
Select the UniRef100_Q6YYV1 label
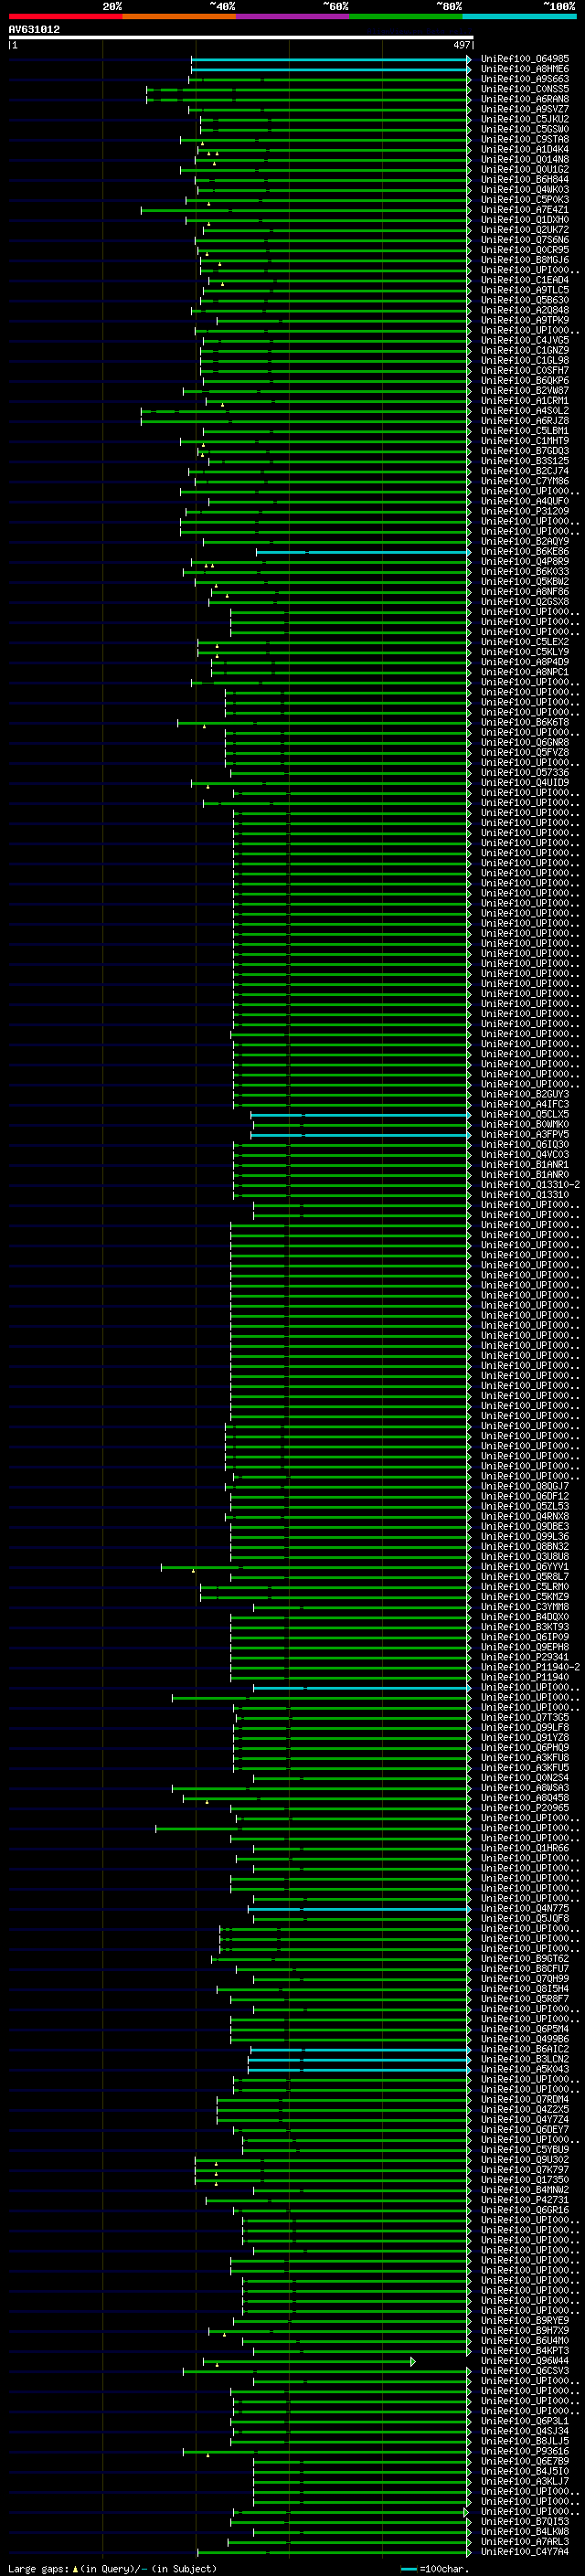click(525, 1566)
